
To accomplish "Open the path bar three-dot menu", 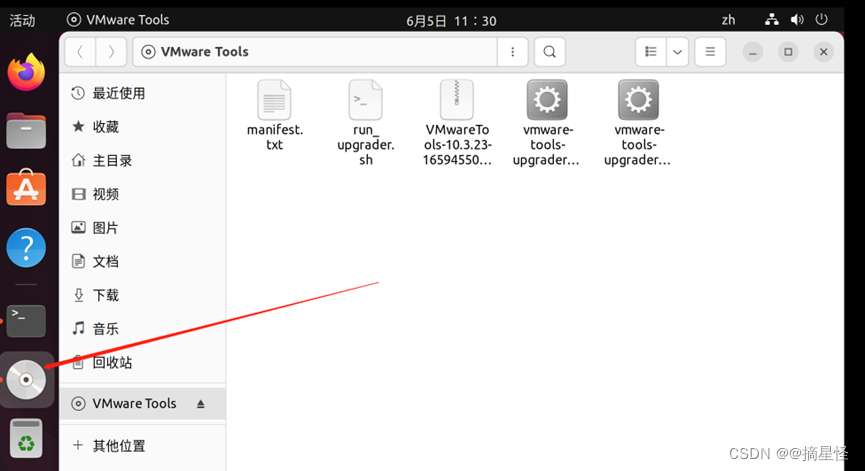I will (512, 52).
